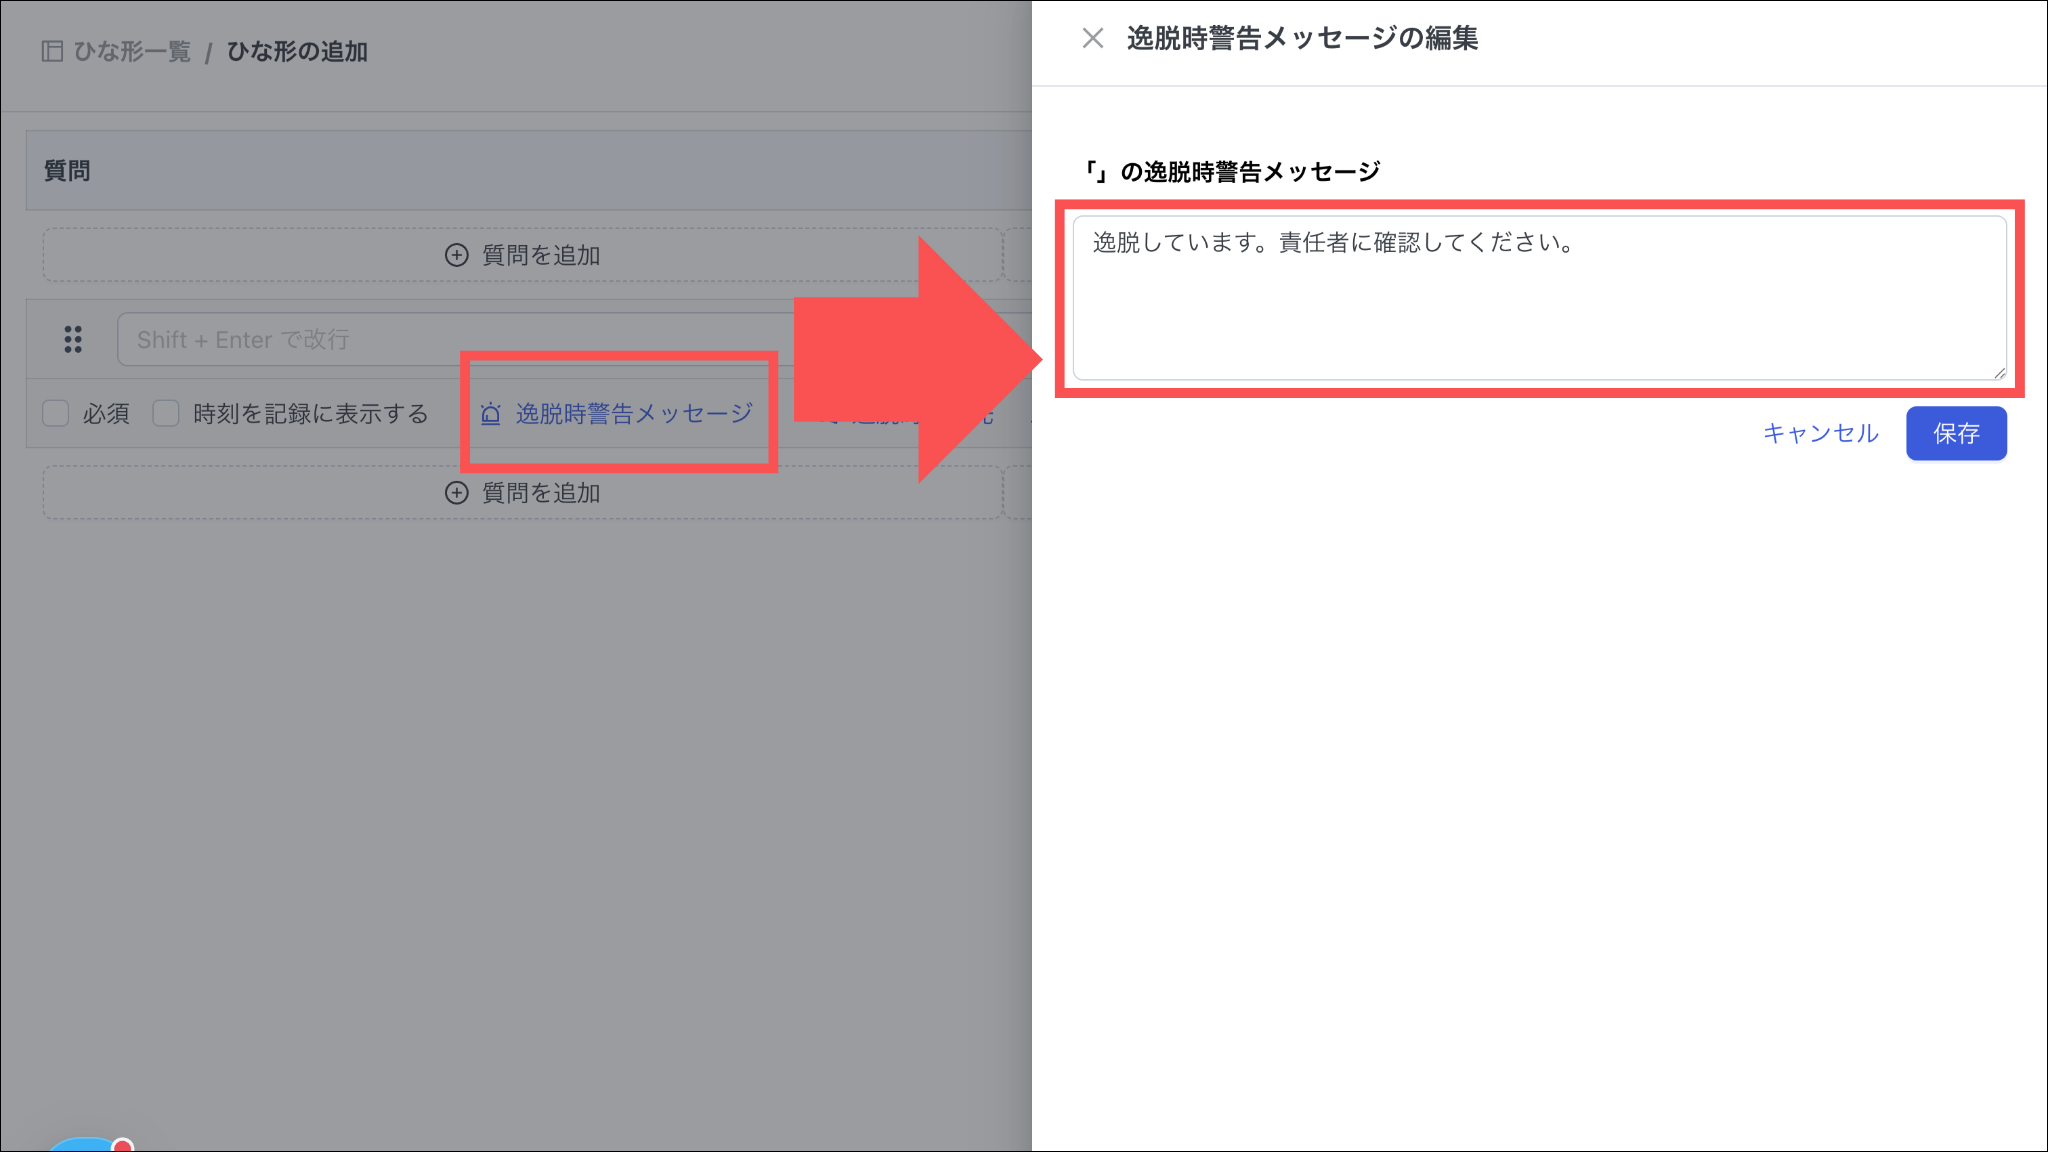Close the 逸脱時警告メッセージの編集 panel
2048x1152 pixels.
pyautogui.click(x=1092, y=38)
